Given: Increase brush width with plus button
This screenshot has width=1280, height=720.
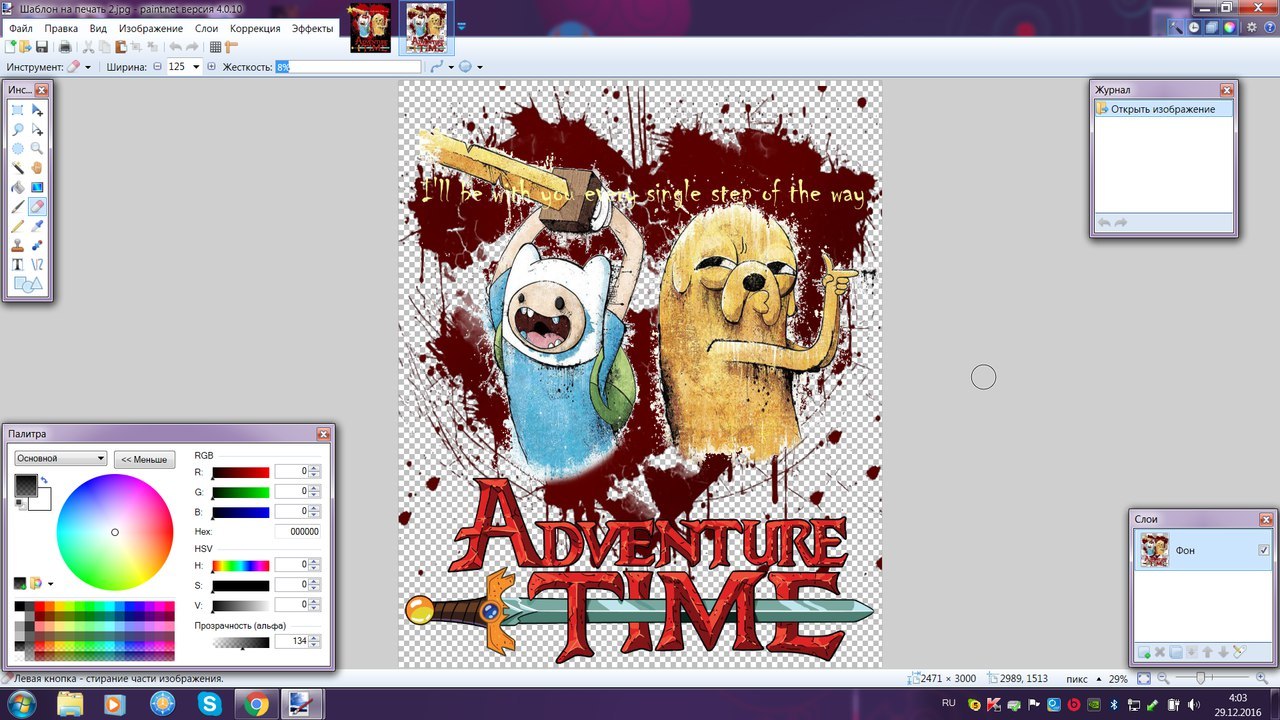Looking at the screenshot, I should coord(211,67).
